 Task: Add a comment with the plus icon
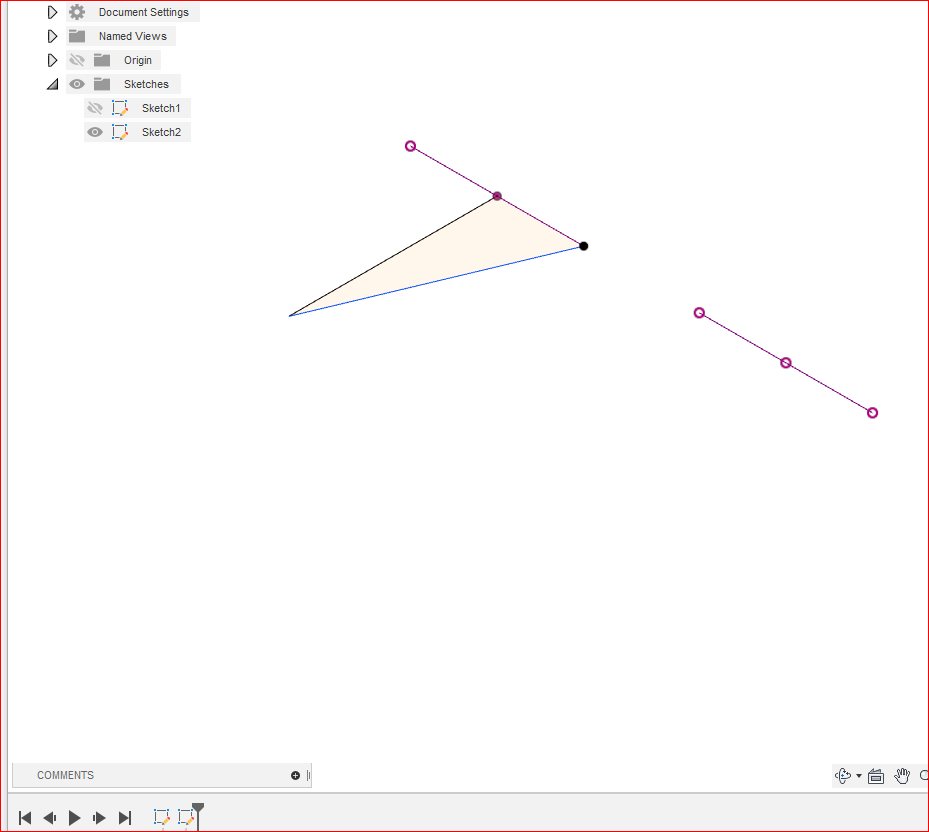click(x=296, y=775)
